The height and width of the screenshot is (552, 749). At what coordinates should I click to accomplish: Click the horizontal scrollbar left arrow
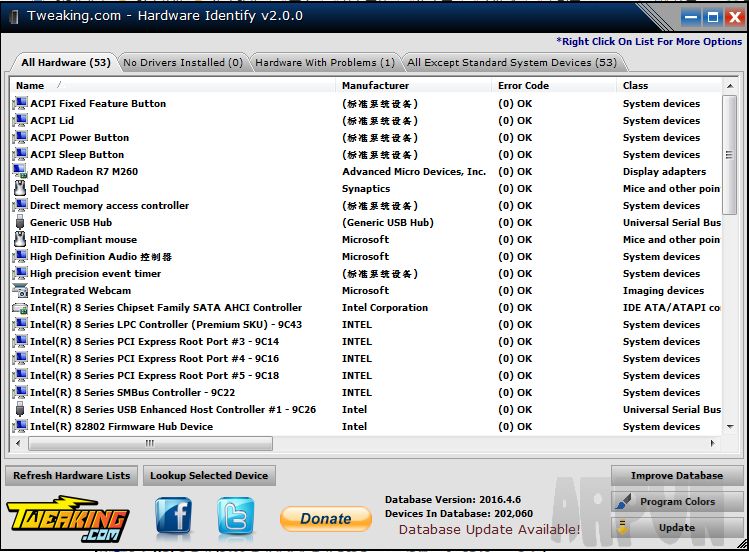(x=19, y=443)
